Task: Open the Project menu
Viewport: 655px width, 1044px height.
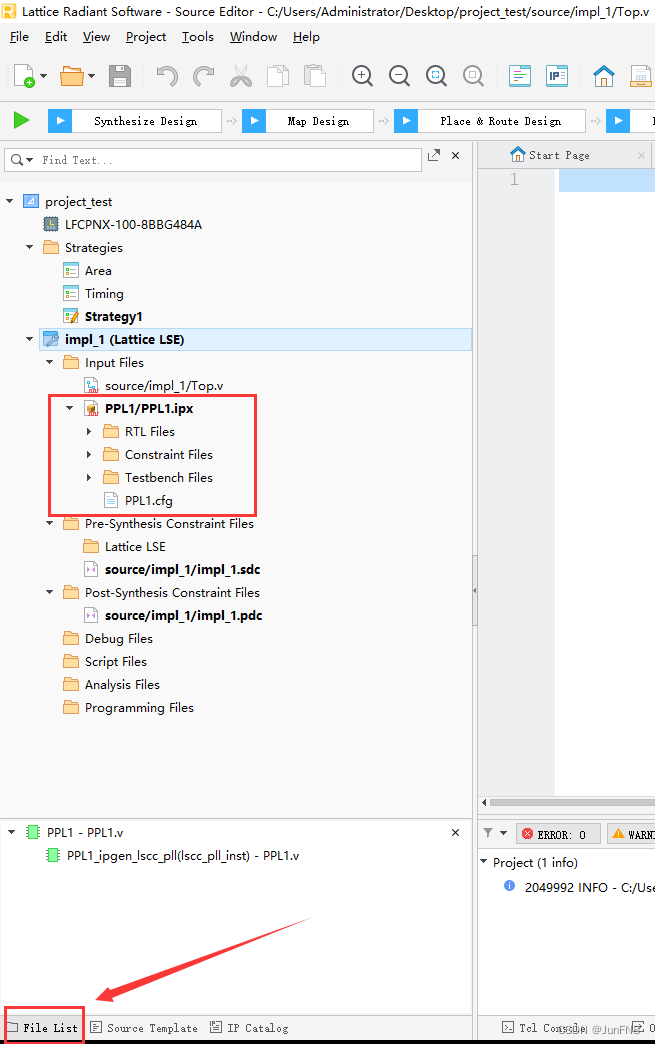Action: (146, 37)
